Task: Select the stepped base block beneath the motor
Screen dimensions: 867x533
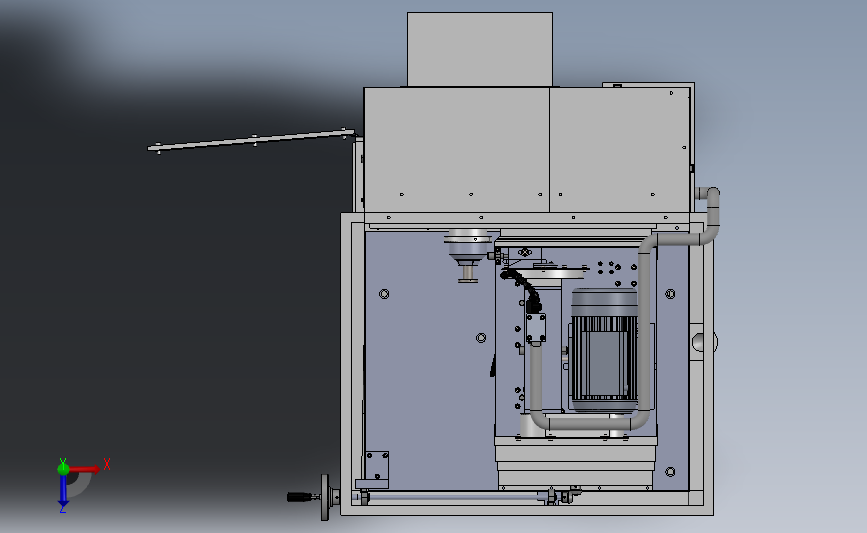Action: (576, 462)
